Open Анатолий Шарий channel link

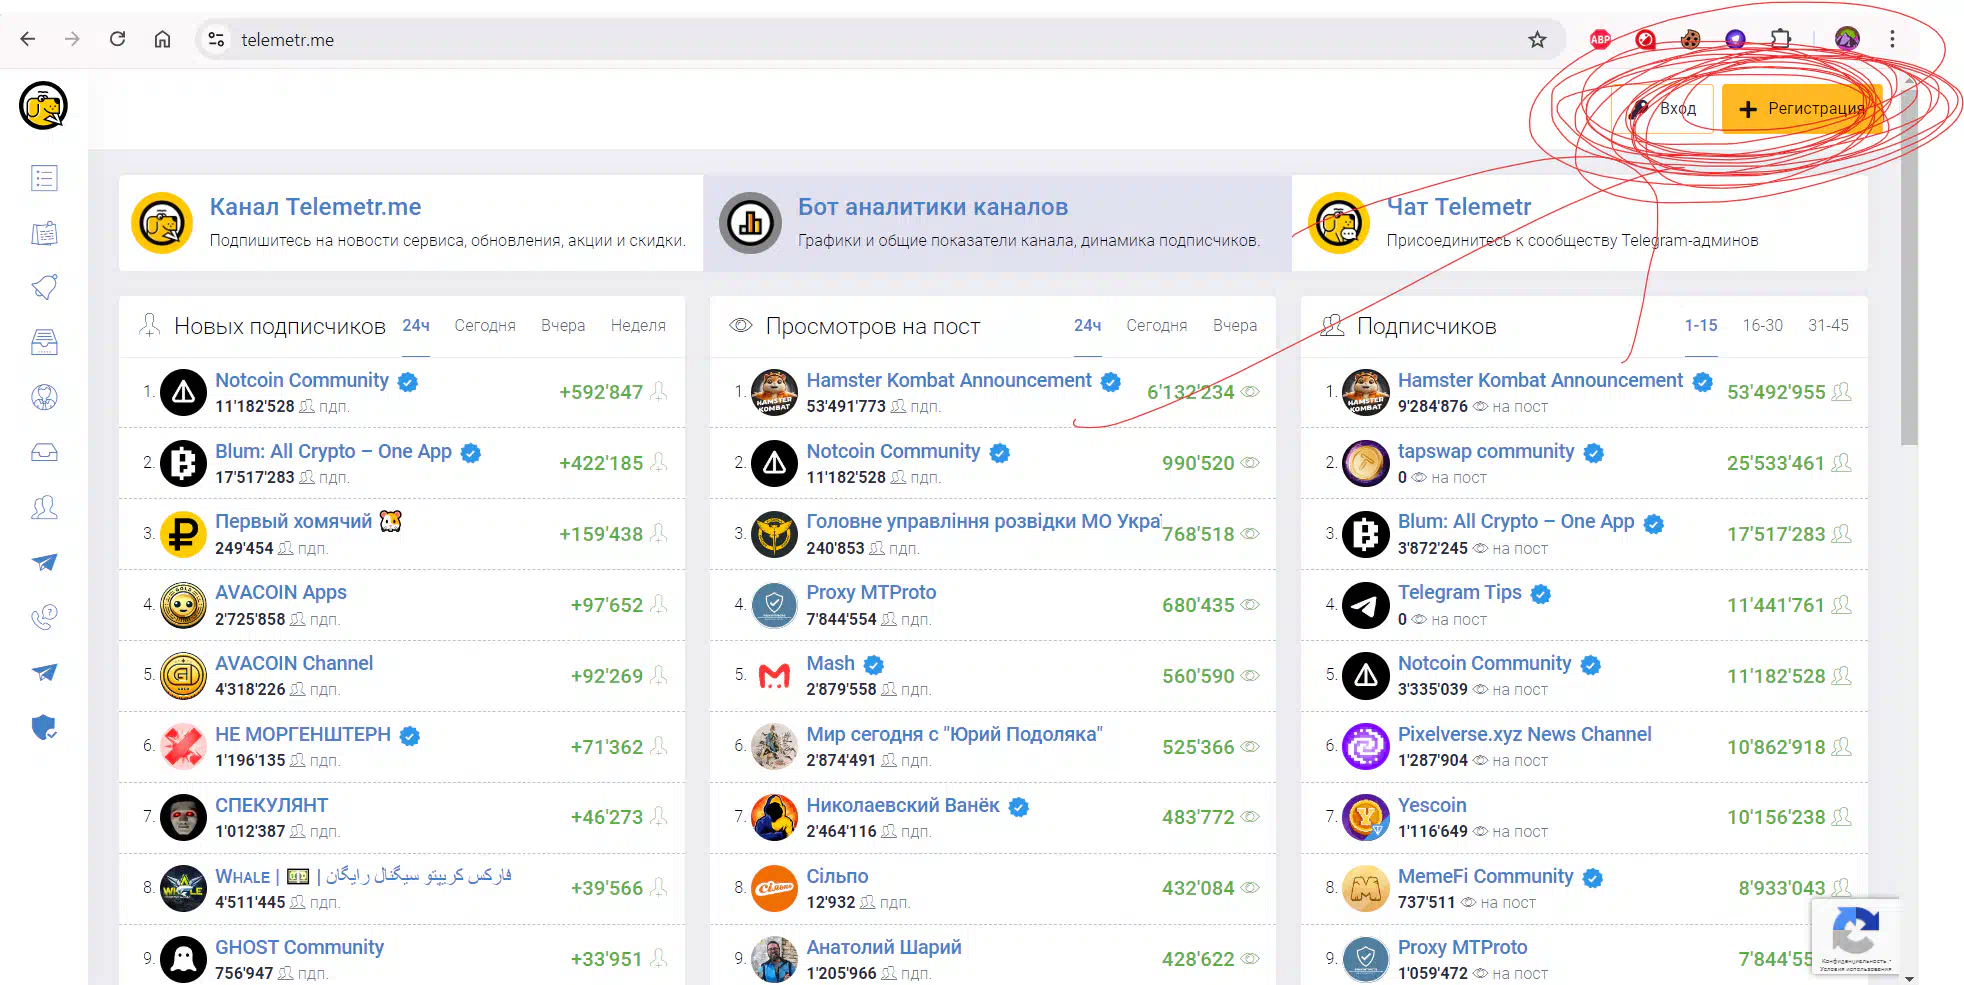tap(884, 947)
